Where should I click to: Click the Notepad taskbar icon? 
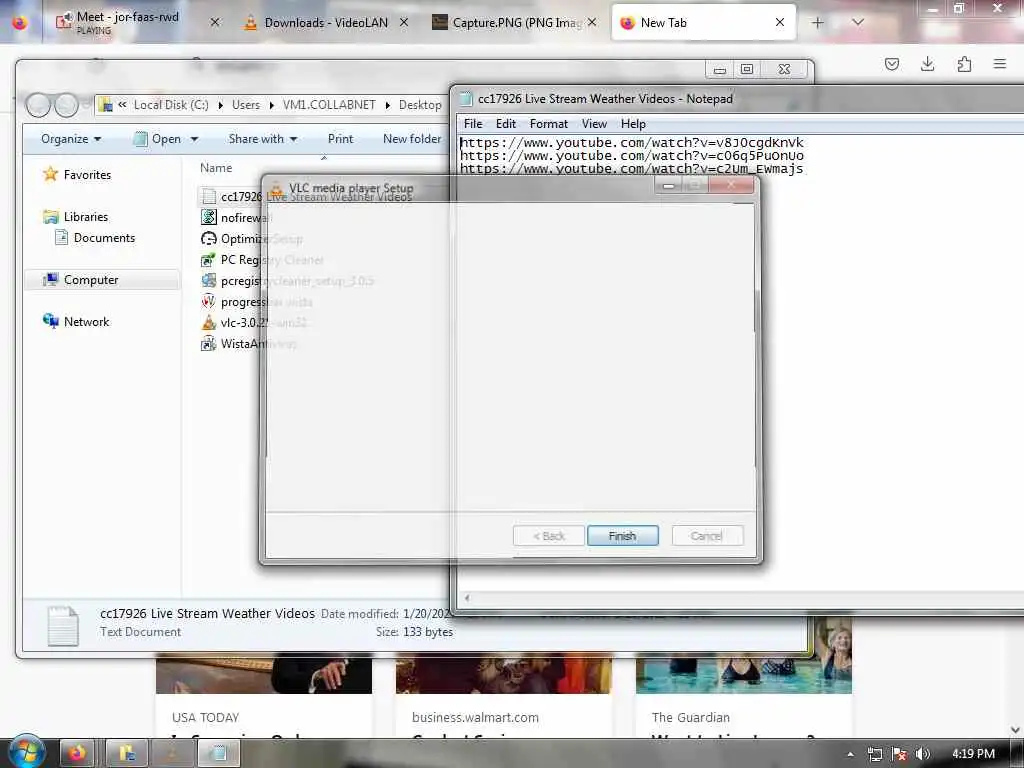[219, 754]
